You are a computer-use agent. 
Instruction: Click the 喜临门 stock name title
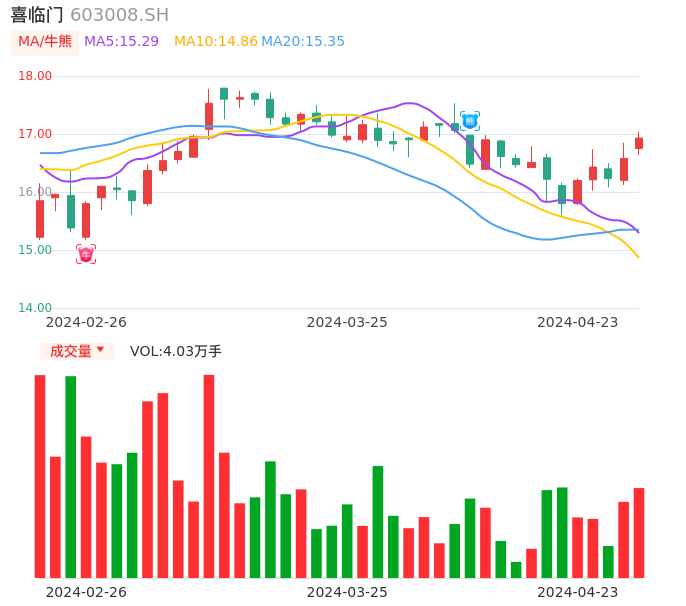coord(37,15)
